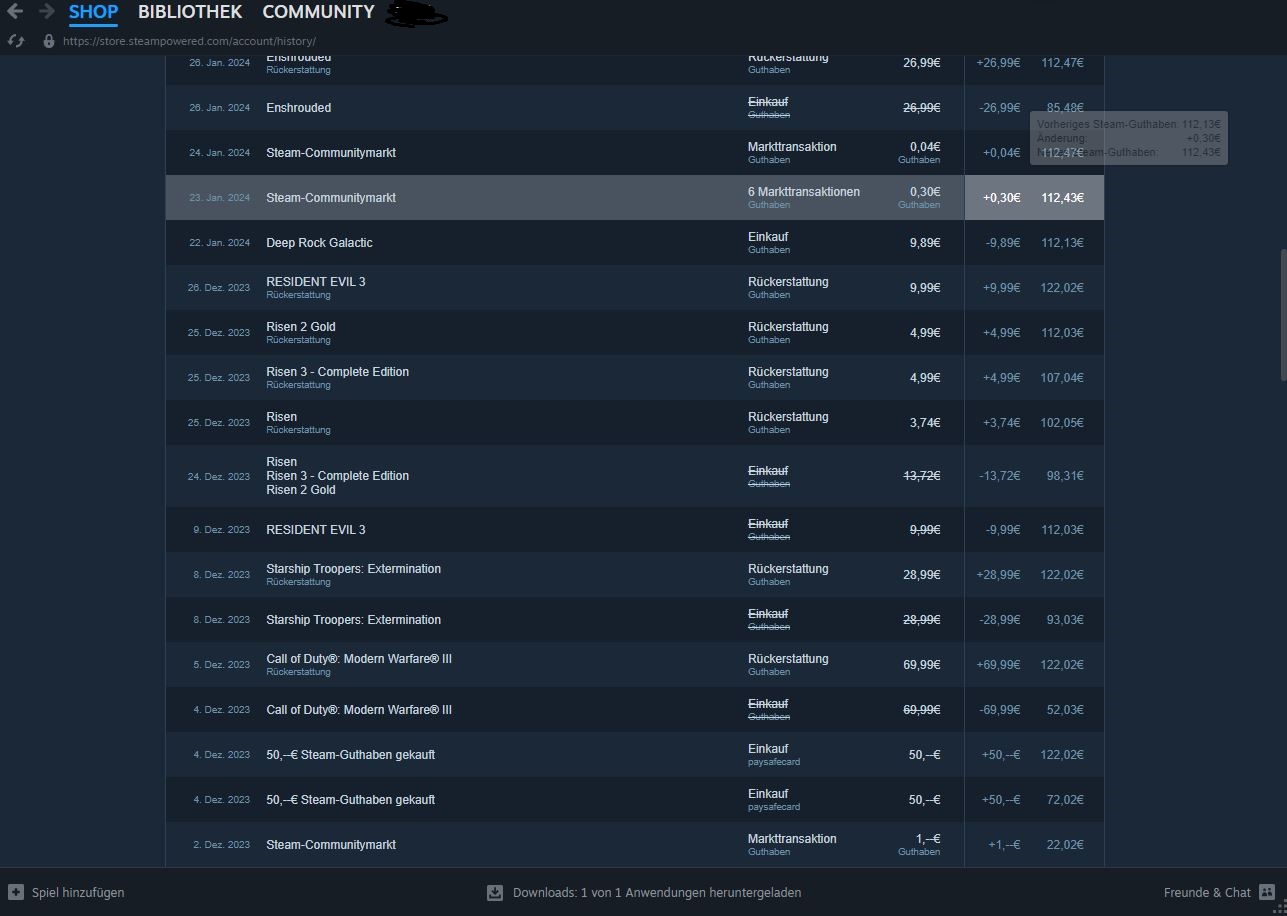1287x916 pixels.
Task: Click the page vertical scrollbar
Action: (x=1283, y=314)
